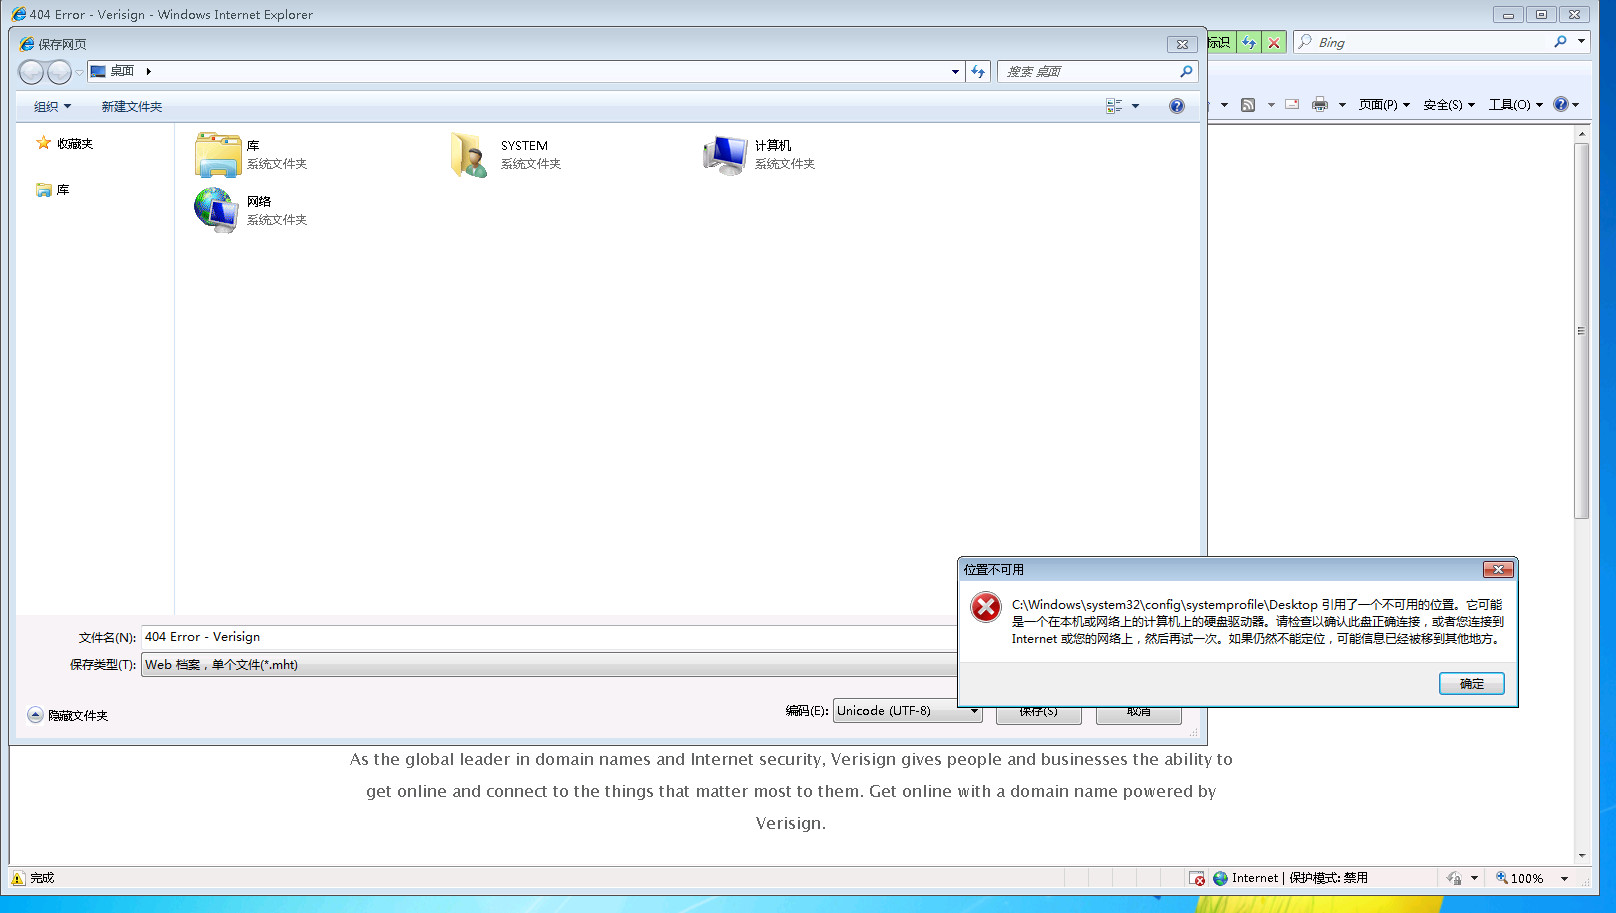This screenshot has width=1616, height=913.
Task: Click the Internet zone globe icon
Action: [1220, 878]
